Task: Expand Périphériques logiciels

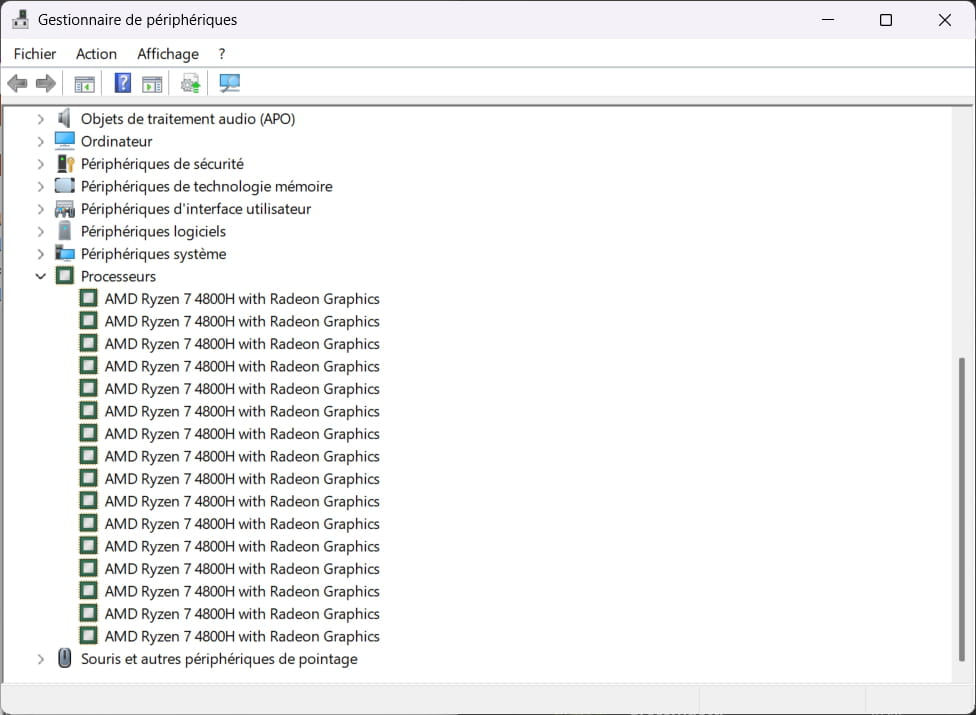Action: click(40, 231)
